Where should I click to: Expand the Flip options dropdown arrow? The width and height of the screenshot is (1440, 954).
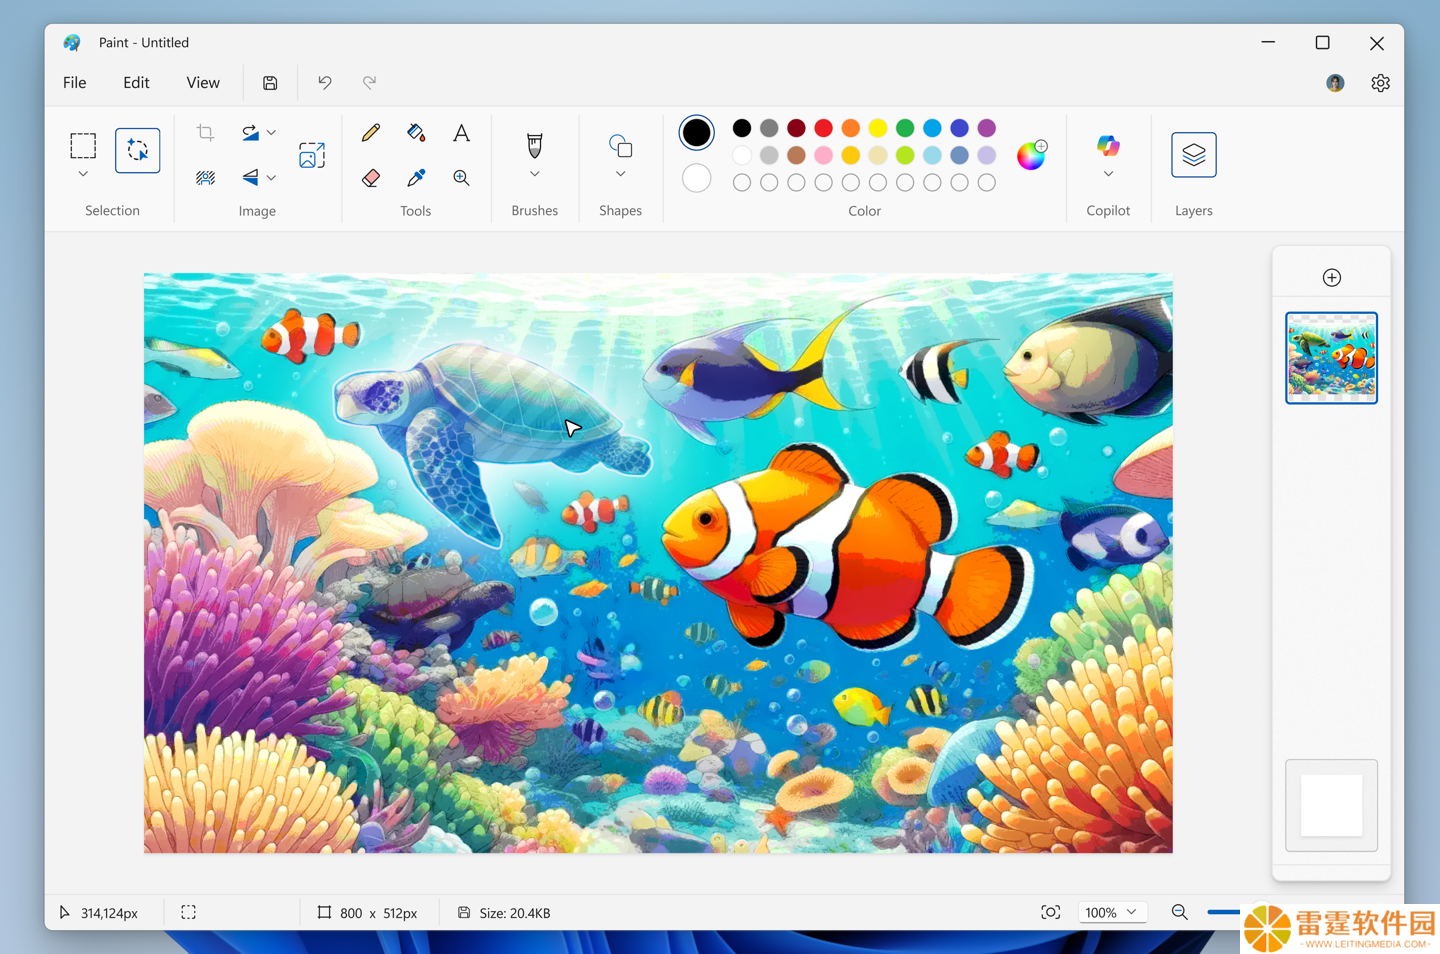271,178
